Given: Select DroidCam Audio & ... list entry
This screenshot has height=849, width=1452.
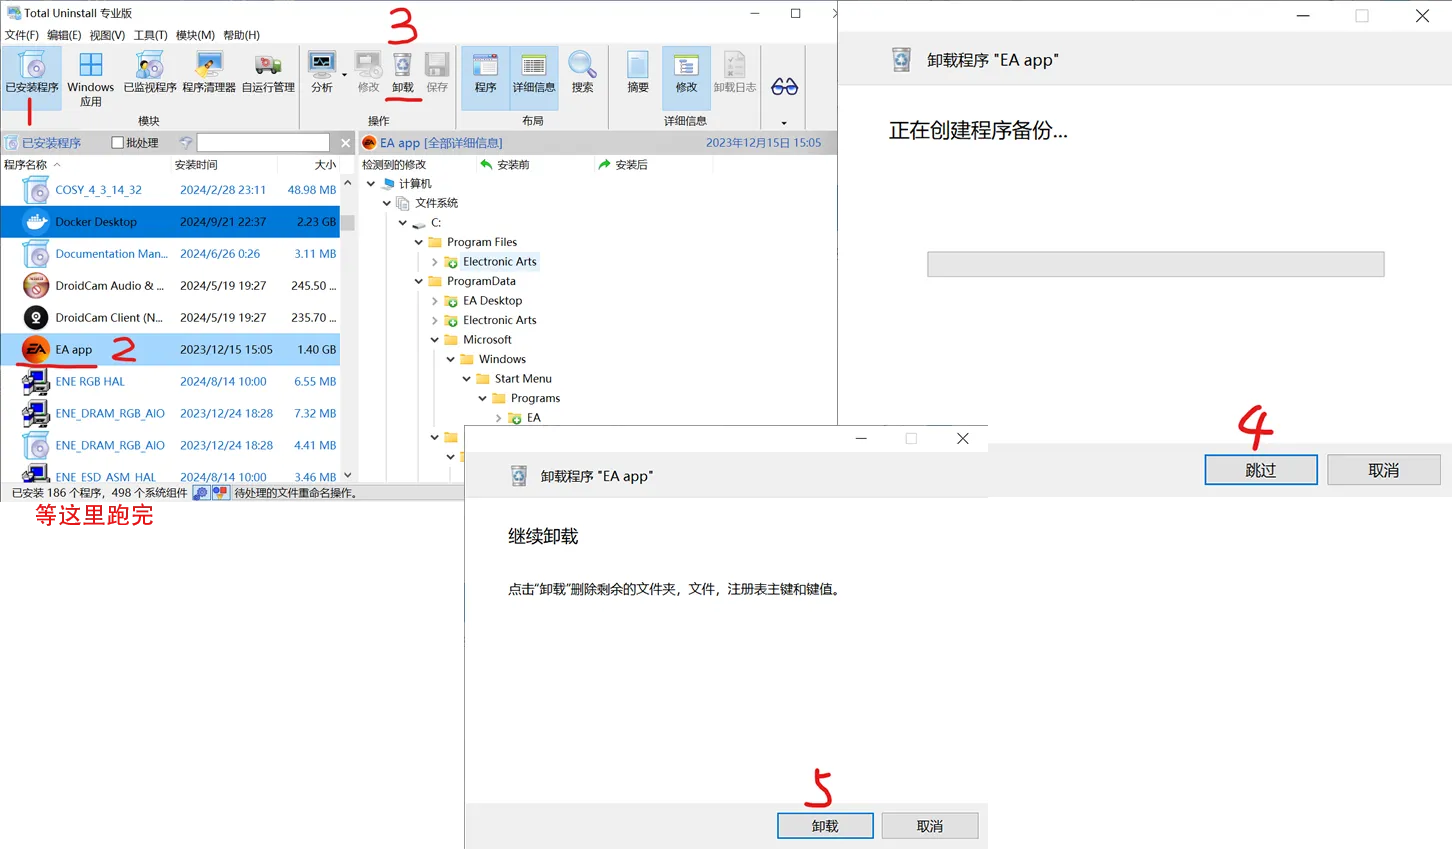Looking at the screenshot, I should pyautogui.click(x=170, y=286).
